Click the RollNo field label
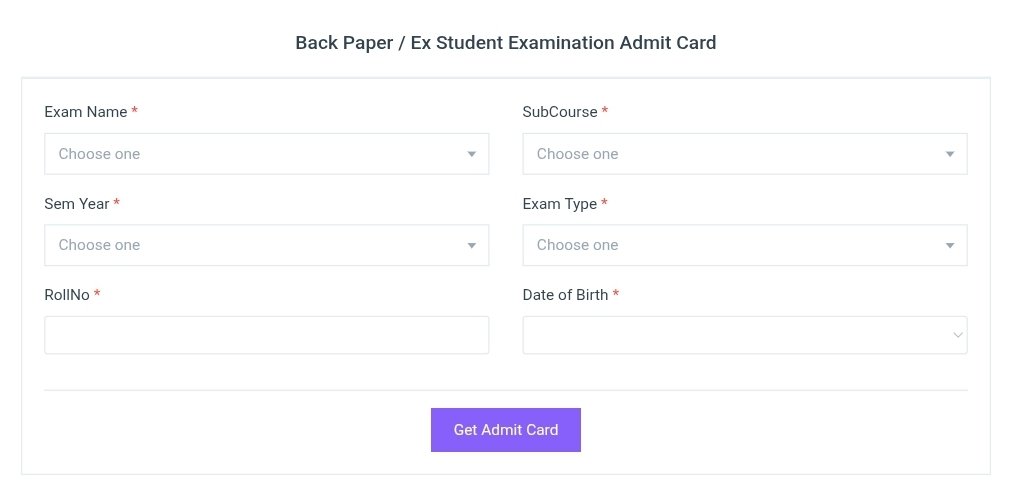Viewport: 1010px width, 492px height. point(67,295)
